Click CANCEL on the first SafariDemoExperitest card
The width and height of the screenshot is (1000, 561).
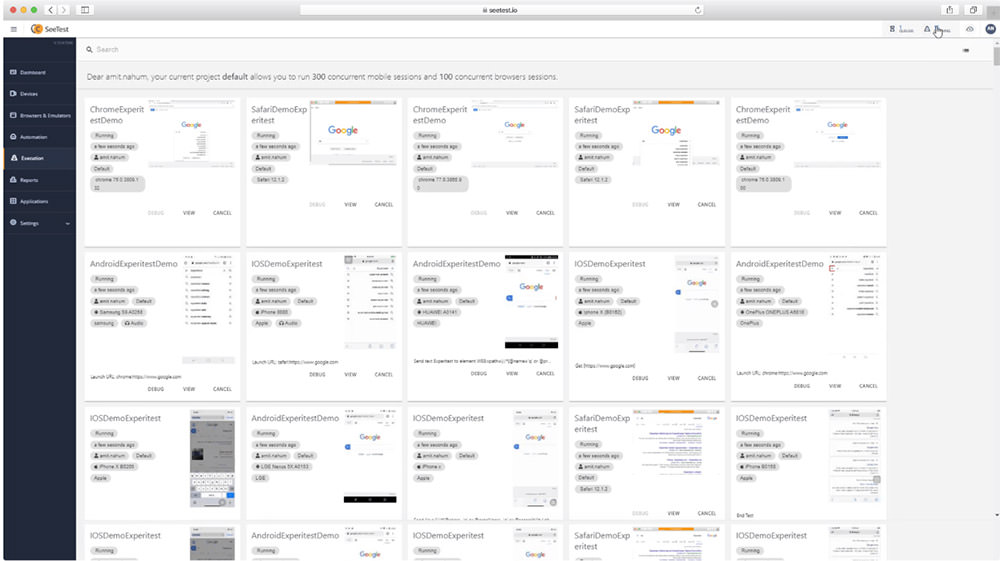pos(384,204)
